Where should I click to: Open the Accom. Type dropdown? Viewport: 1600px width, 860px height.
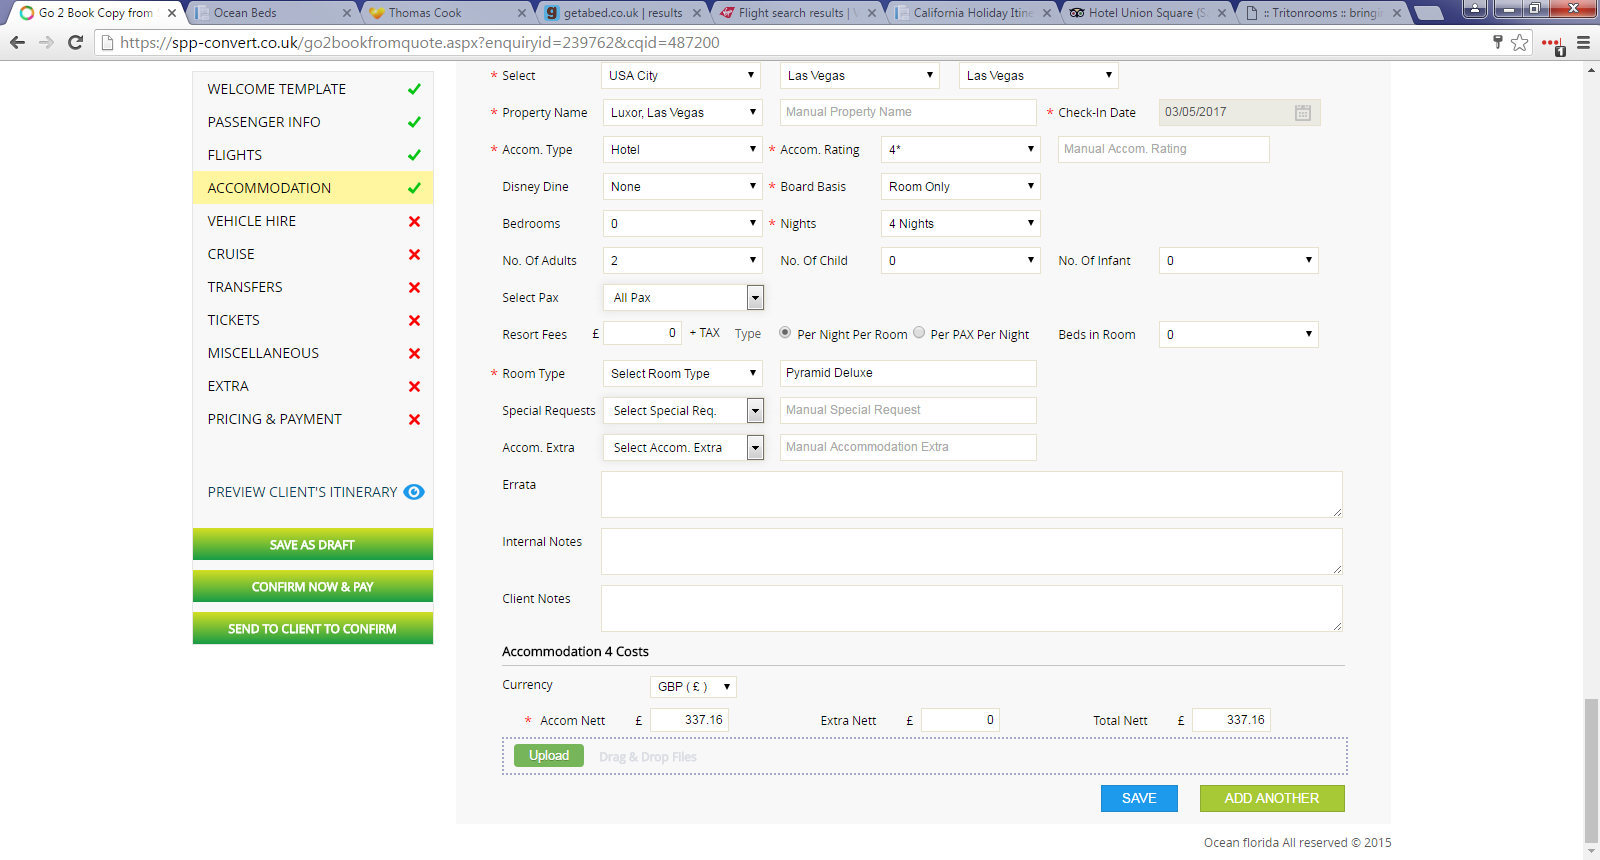682,150
